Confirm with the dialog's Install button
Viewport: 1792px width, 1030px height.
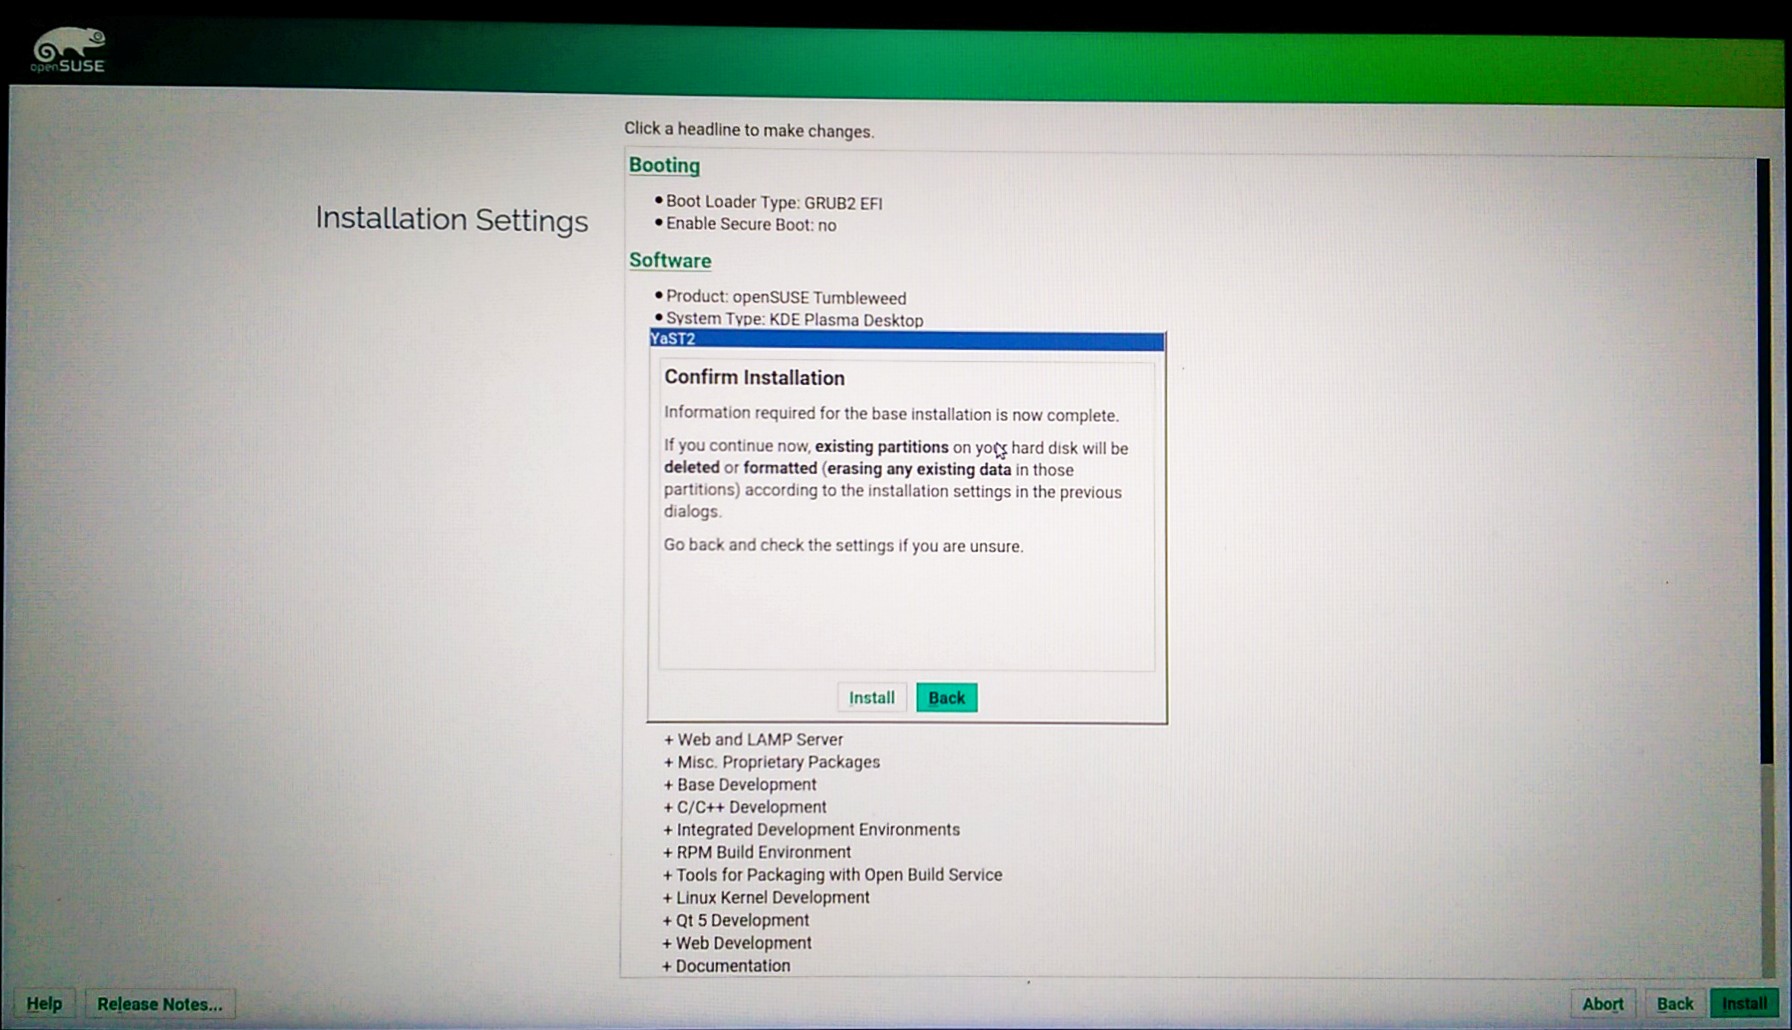click(x=871, y=697)
